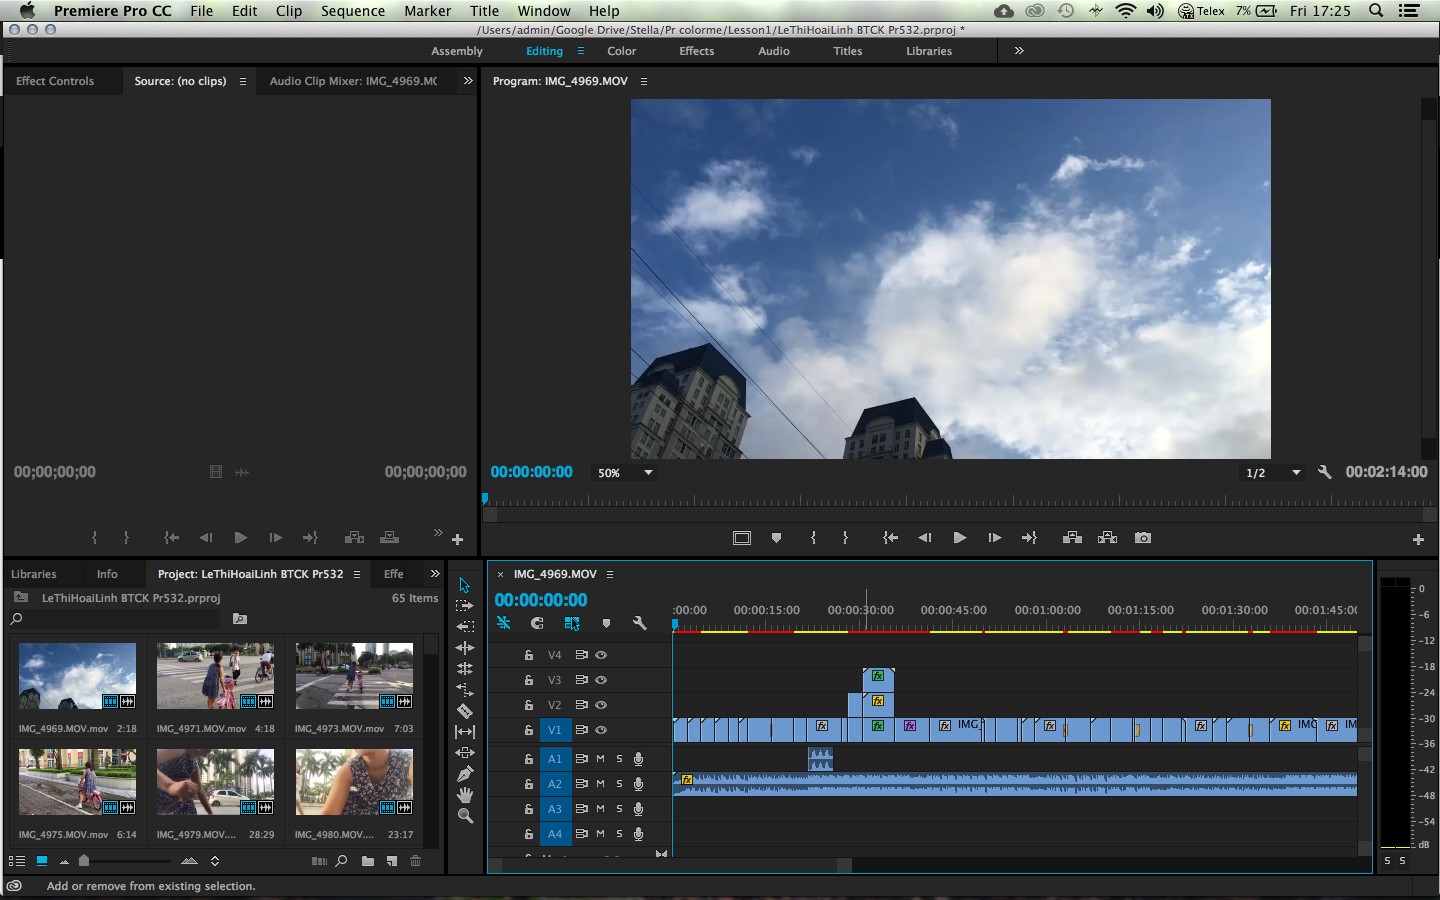
Task: Open timeline settings wrench icon
Action: pos(640,623)
